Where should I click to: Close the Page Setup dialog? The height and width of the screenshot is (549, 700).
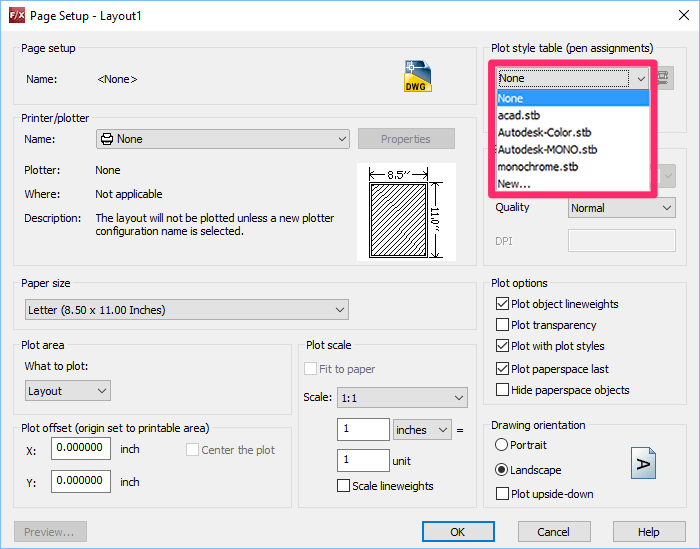[x=683, y=15]
